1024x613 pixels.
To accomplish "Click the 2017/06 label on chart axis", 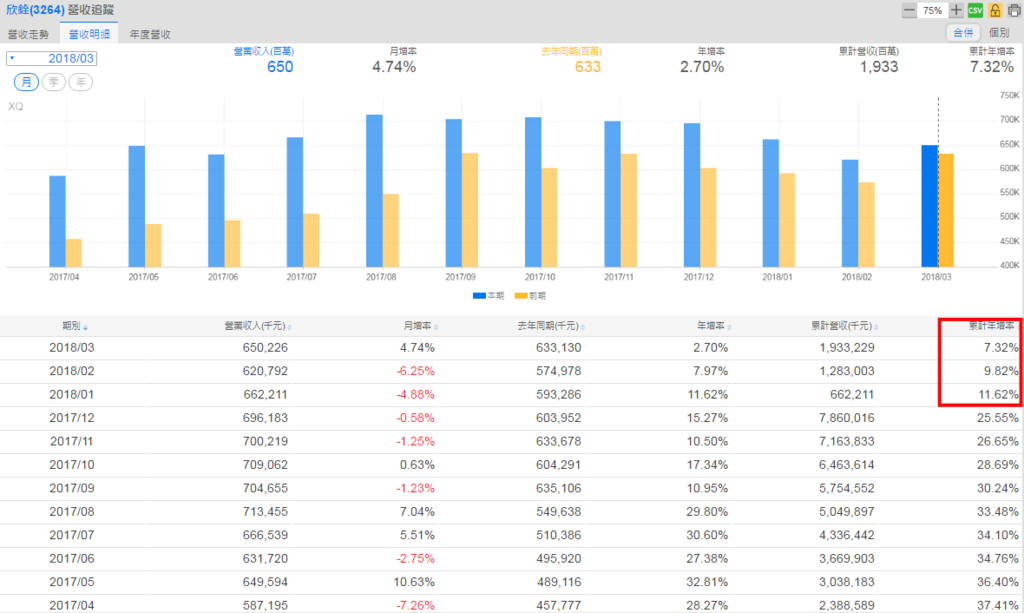I will click(x=223, y=277).
